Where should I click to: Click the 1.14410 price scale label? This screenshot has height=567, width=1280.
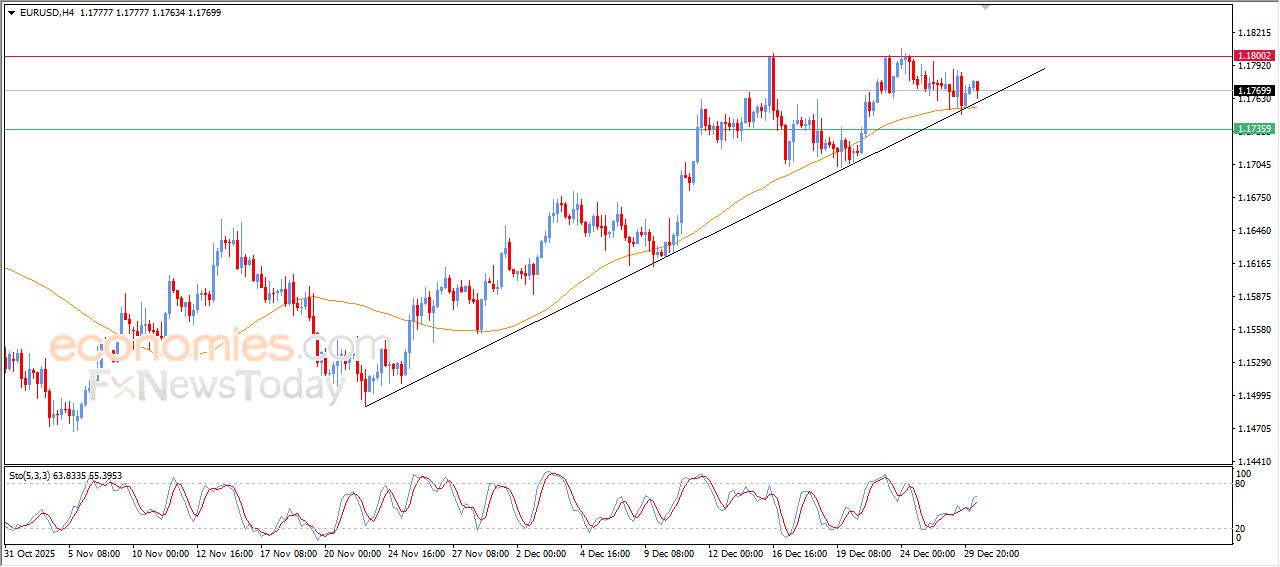tap(1253, 462)
